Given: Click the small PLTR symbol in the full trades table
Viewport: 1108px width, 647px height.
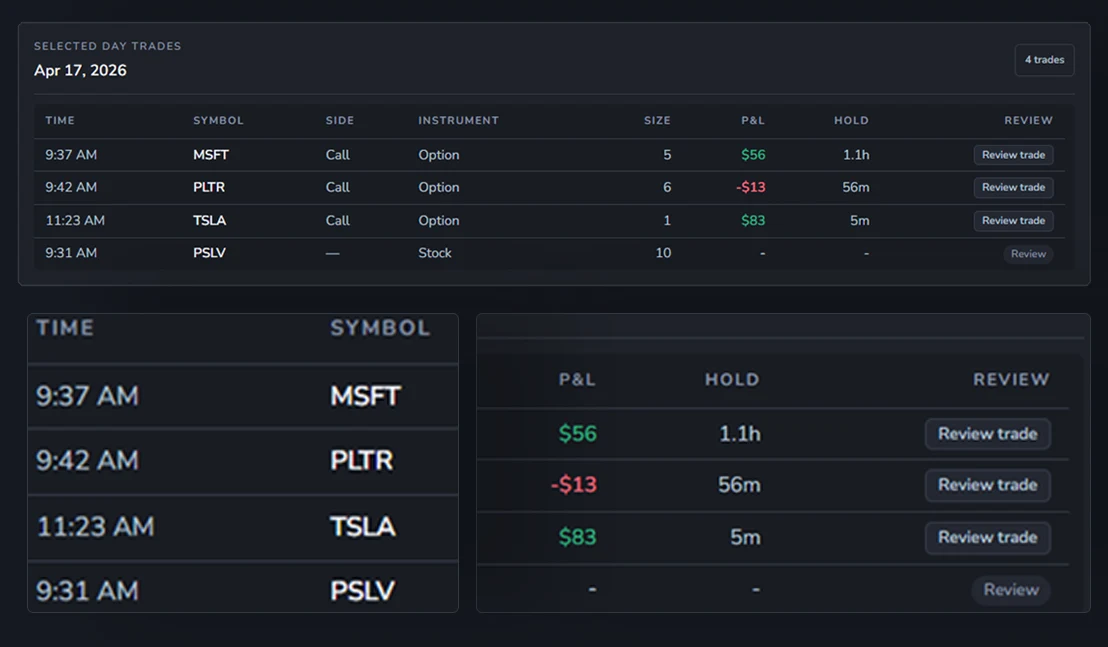Looking at the screenshot, I should (208, 187).
